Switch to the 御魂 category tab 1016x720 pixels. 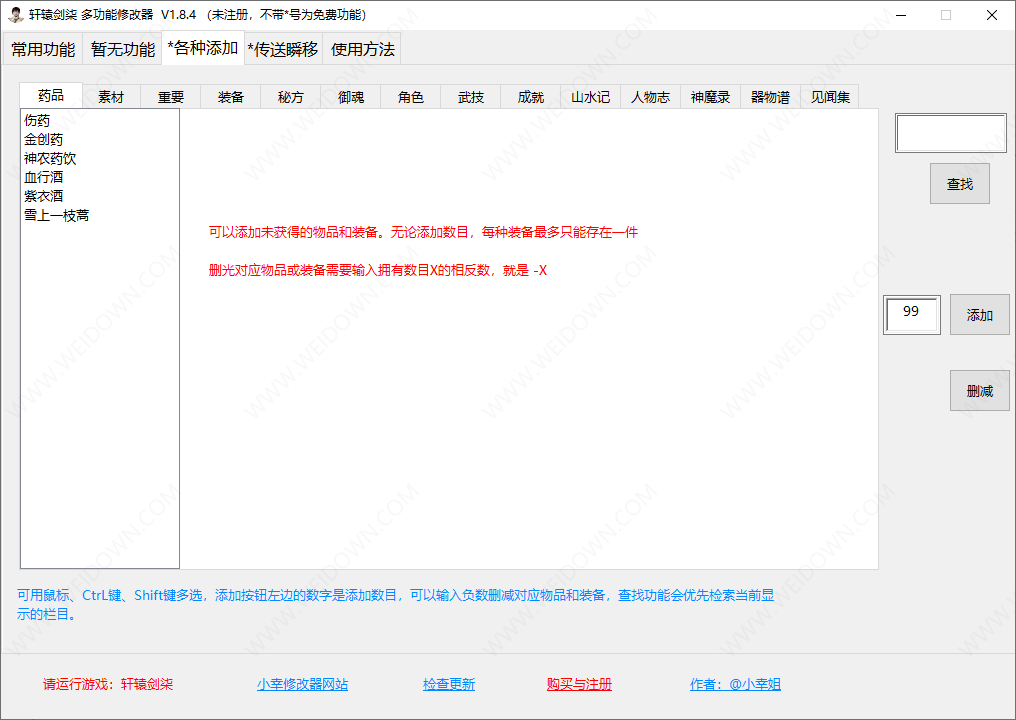[351, 97]
